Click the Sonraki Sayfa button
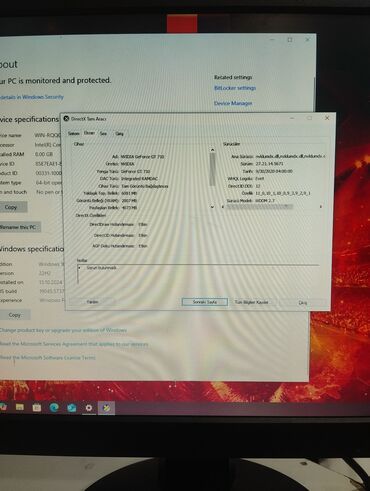 pos(205,302)
